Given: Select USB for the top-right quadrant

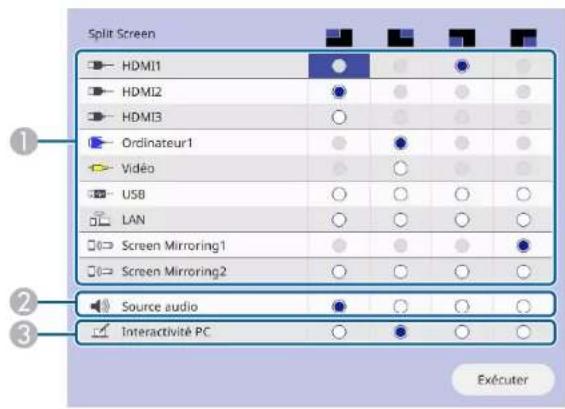Looking at the screenshot, I should click(400, 194).
